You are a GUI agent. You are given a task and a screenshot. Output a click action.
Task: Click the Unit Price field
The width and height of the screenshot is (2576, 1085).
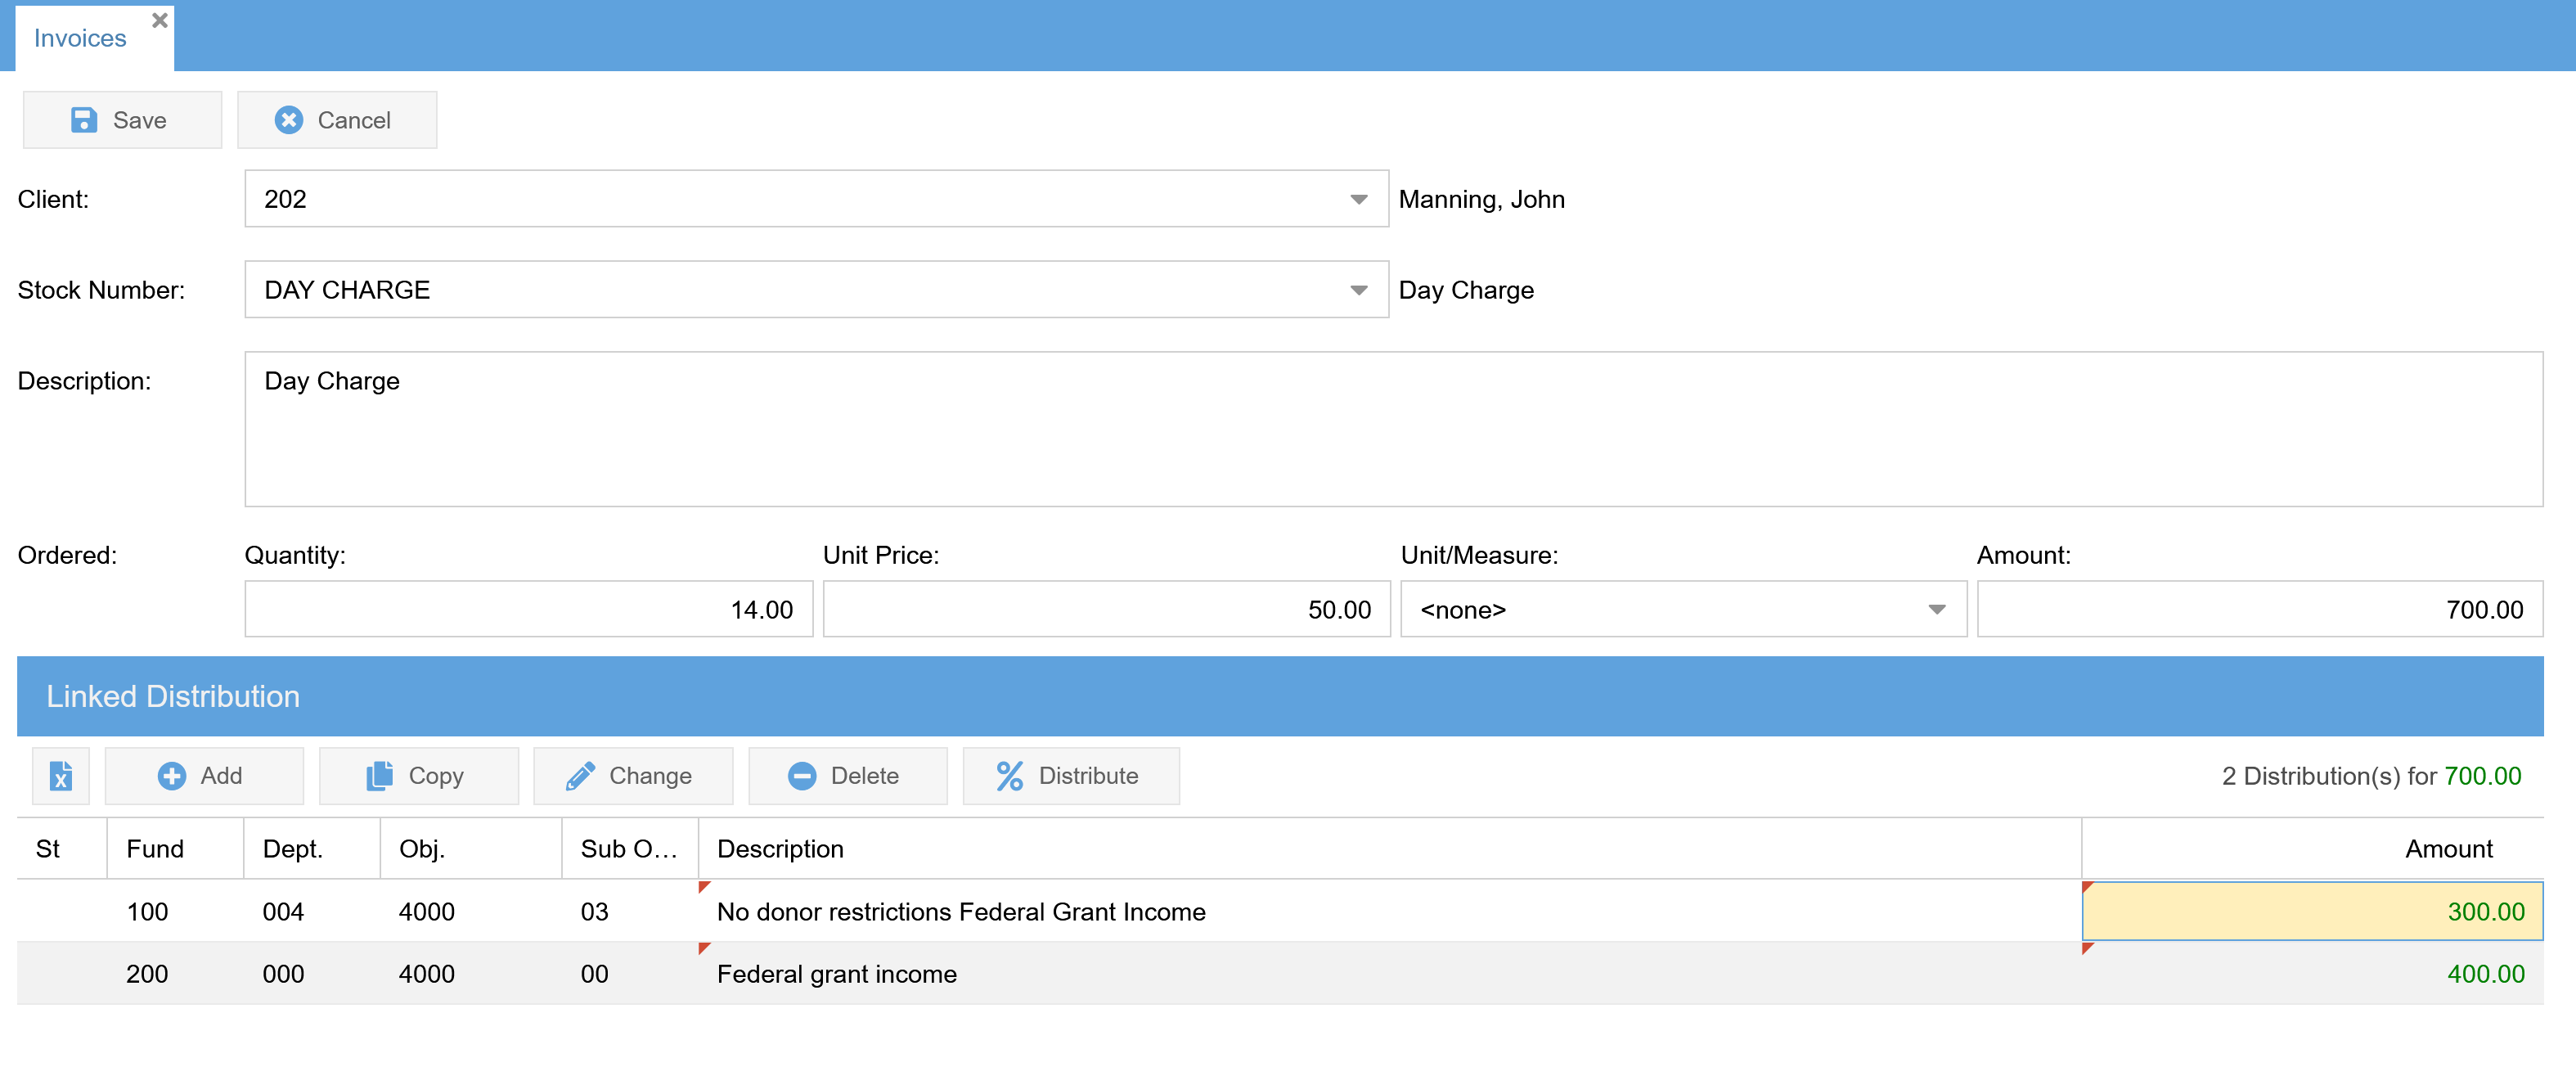pyautogui.click(x=1106, y=610)
